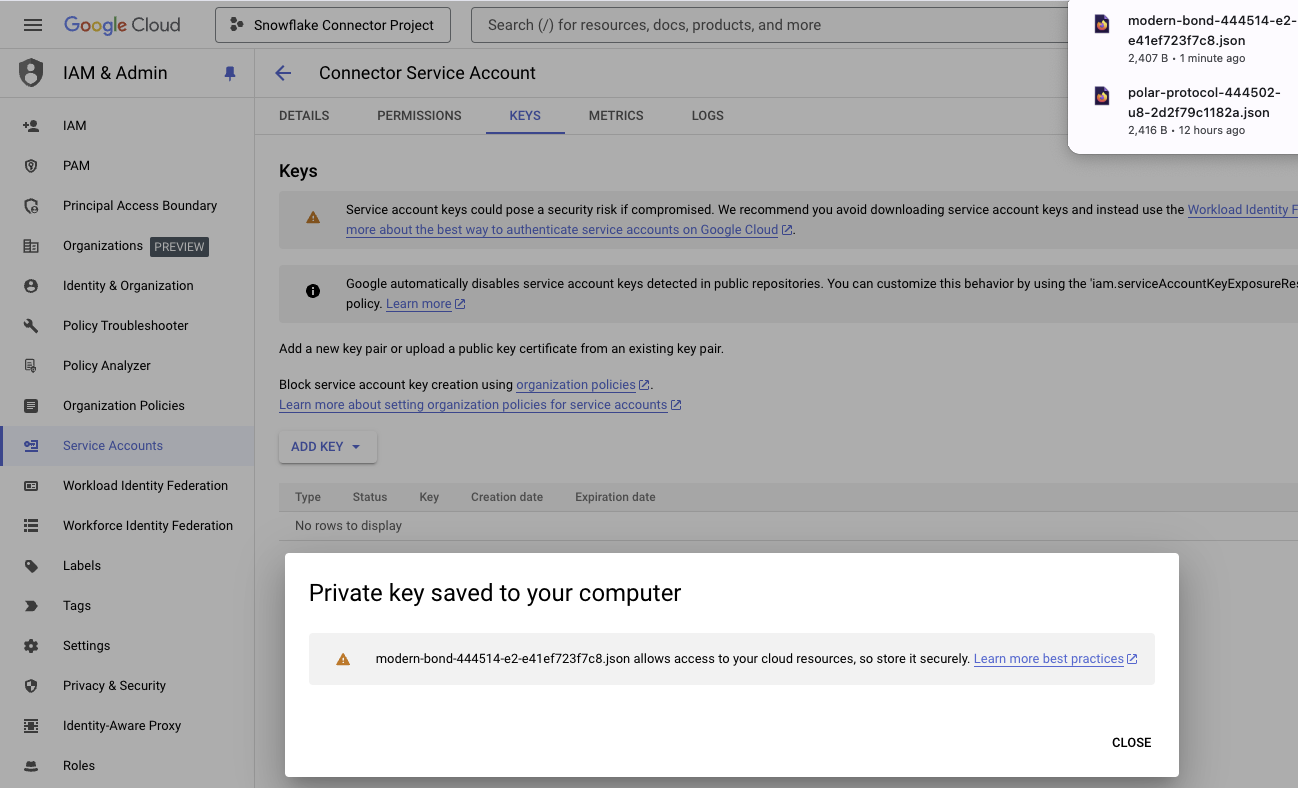Click the back arrow next to Connector Service Account

[x=283, y=73]
